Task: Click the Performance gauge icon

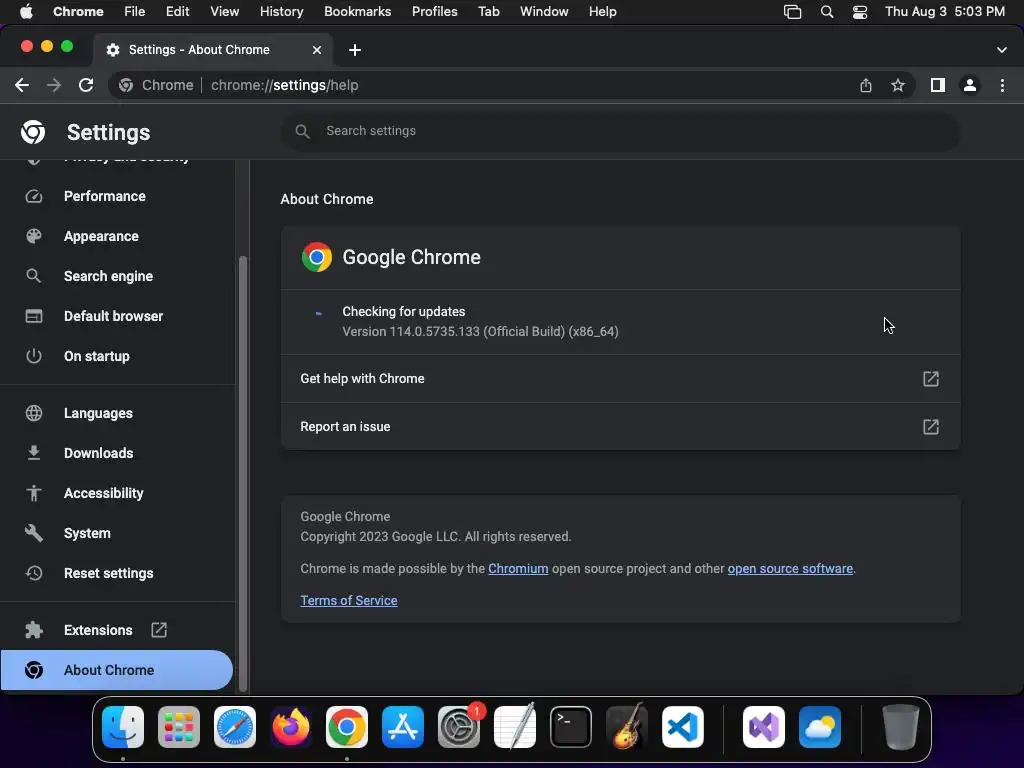Action: click(33, 197)
